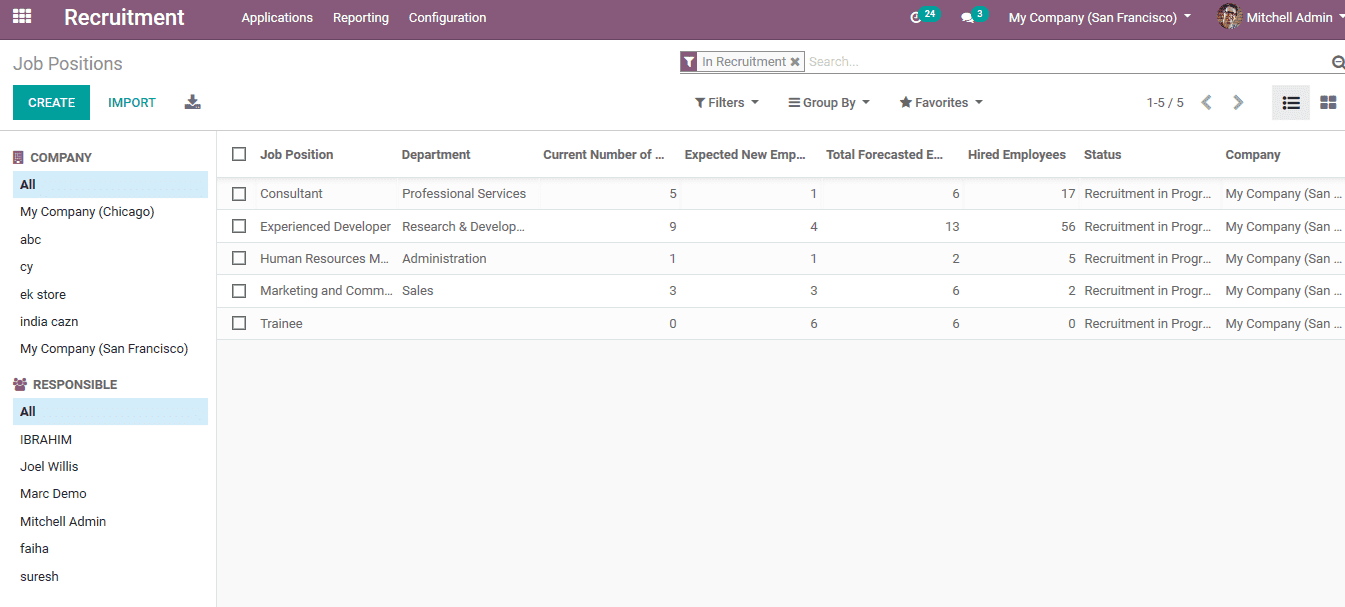Sort by Status column header
This screenshot has width=1345, height=607.
point(1103,155)
